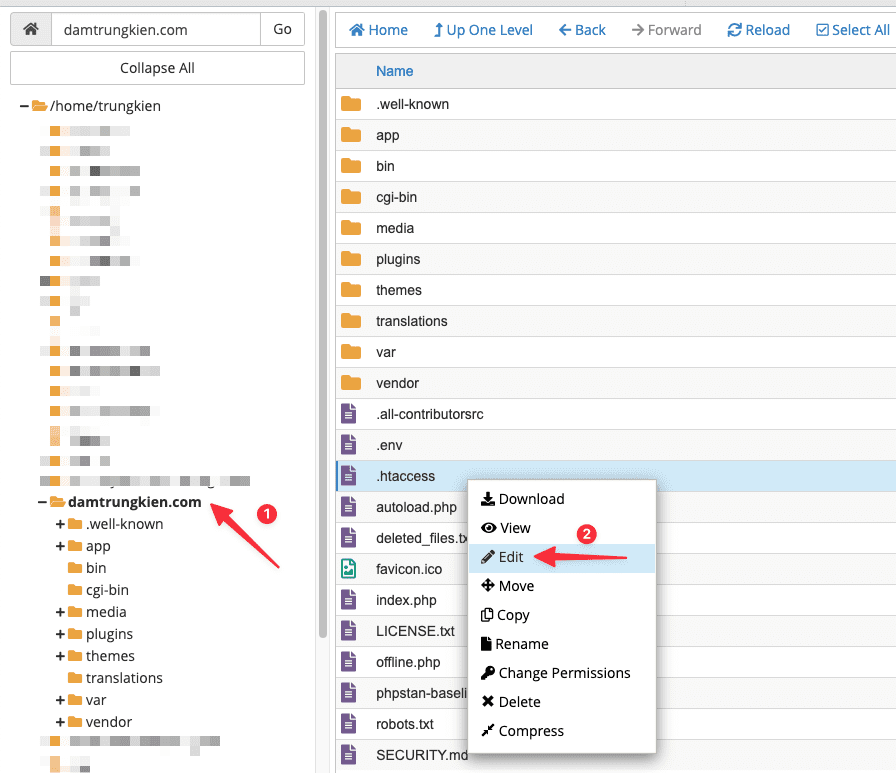
Task: Click the favicon.ico image file icon
Action: click(x=349, y=569)
